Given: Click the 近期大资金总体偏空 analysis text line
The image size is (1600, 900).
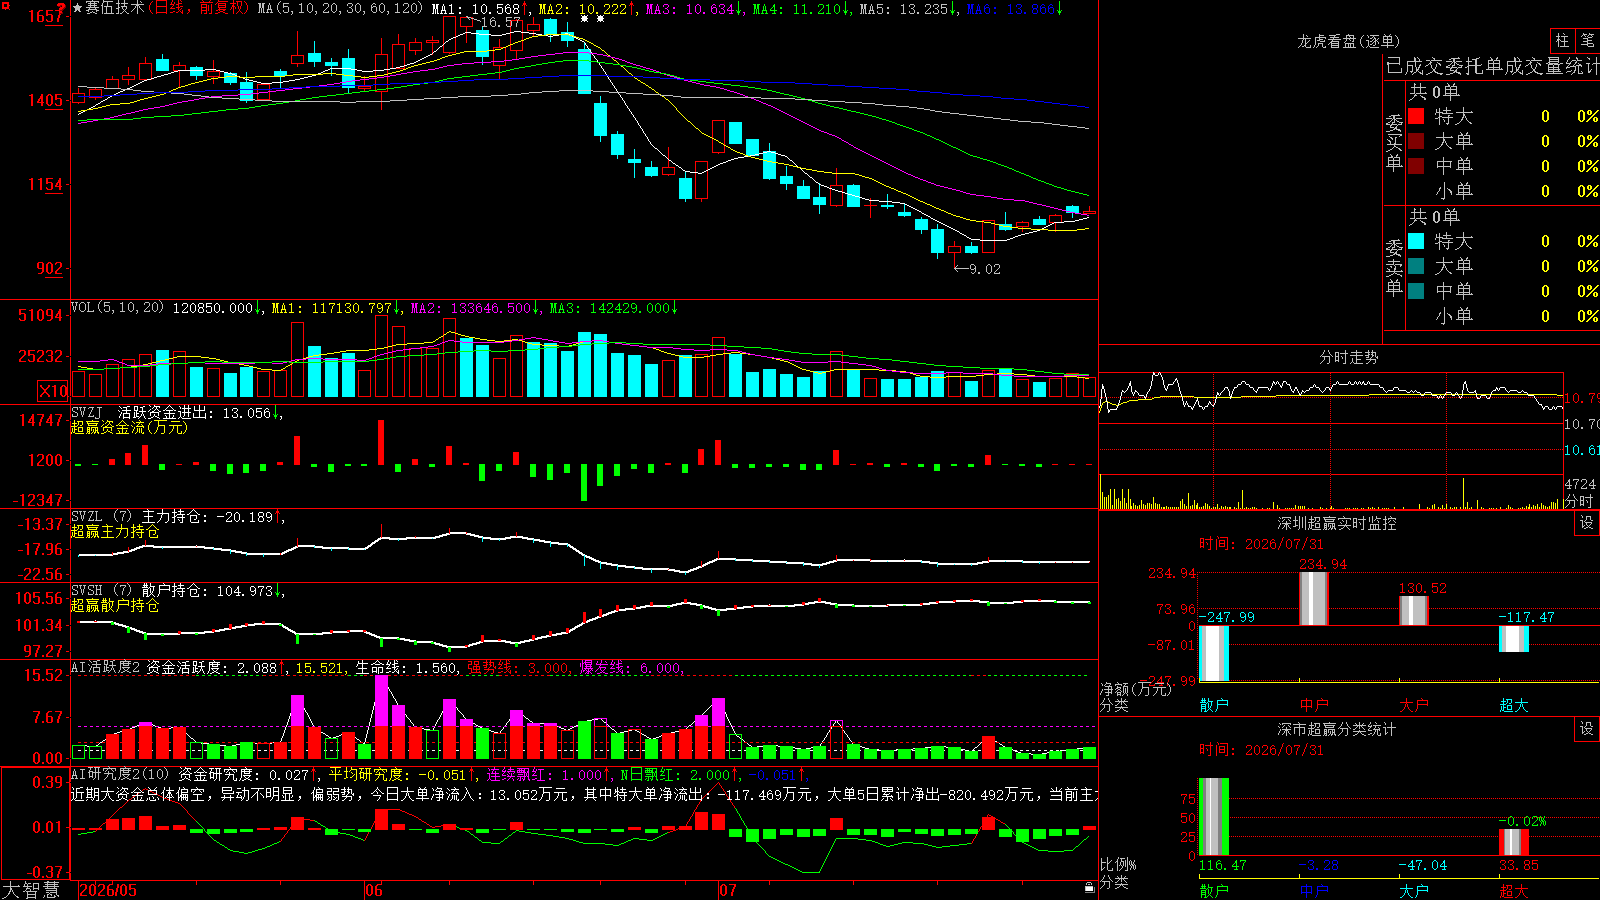Looking at the screenshot, I should coord(584,794).
